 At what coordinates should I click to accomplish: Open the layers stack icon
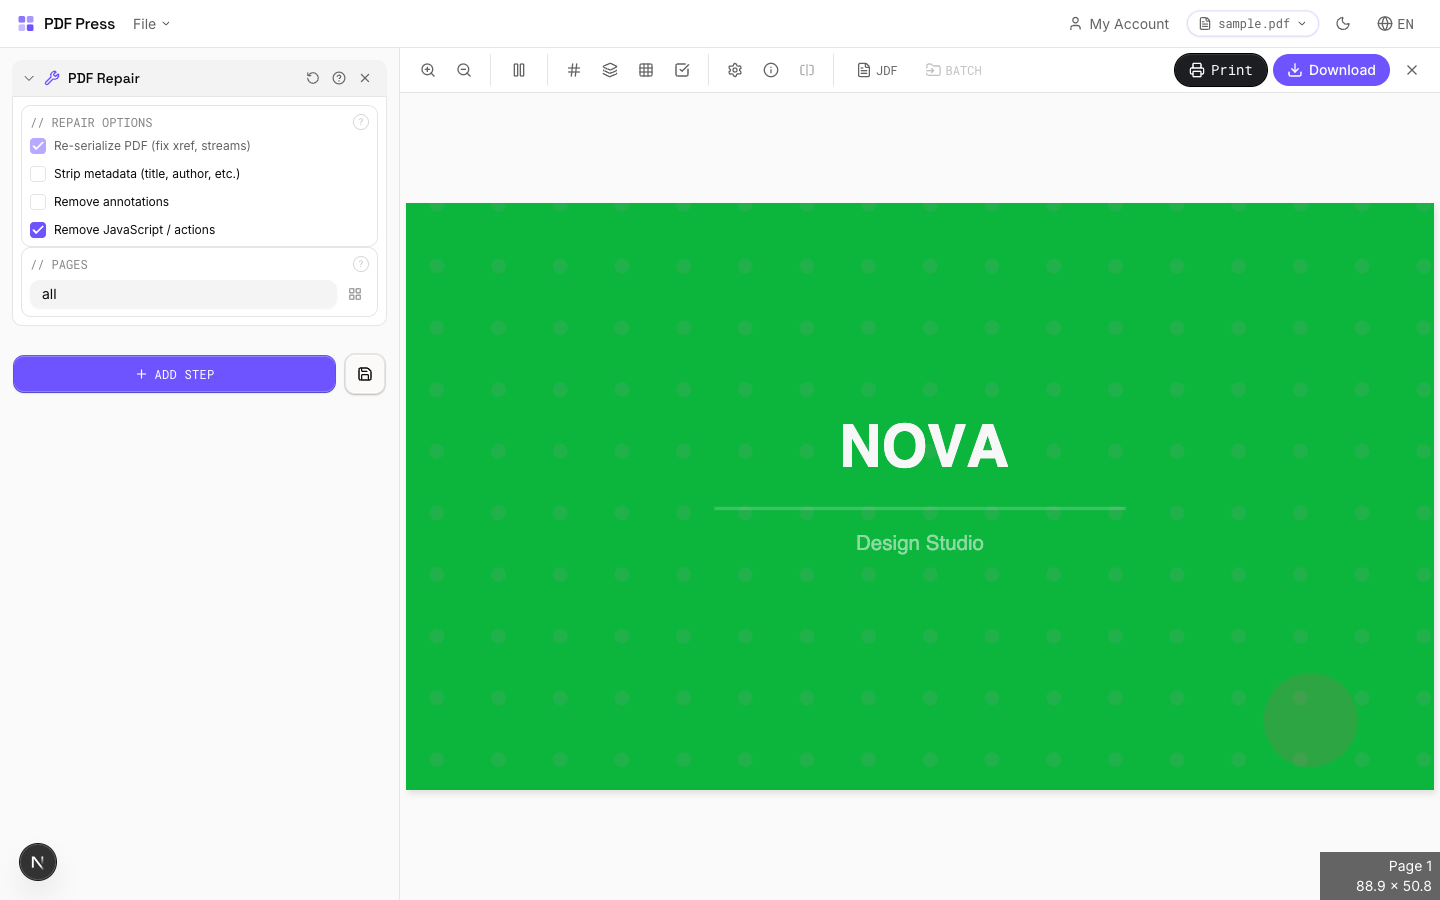[x=610, y=70]
